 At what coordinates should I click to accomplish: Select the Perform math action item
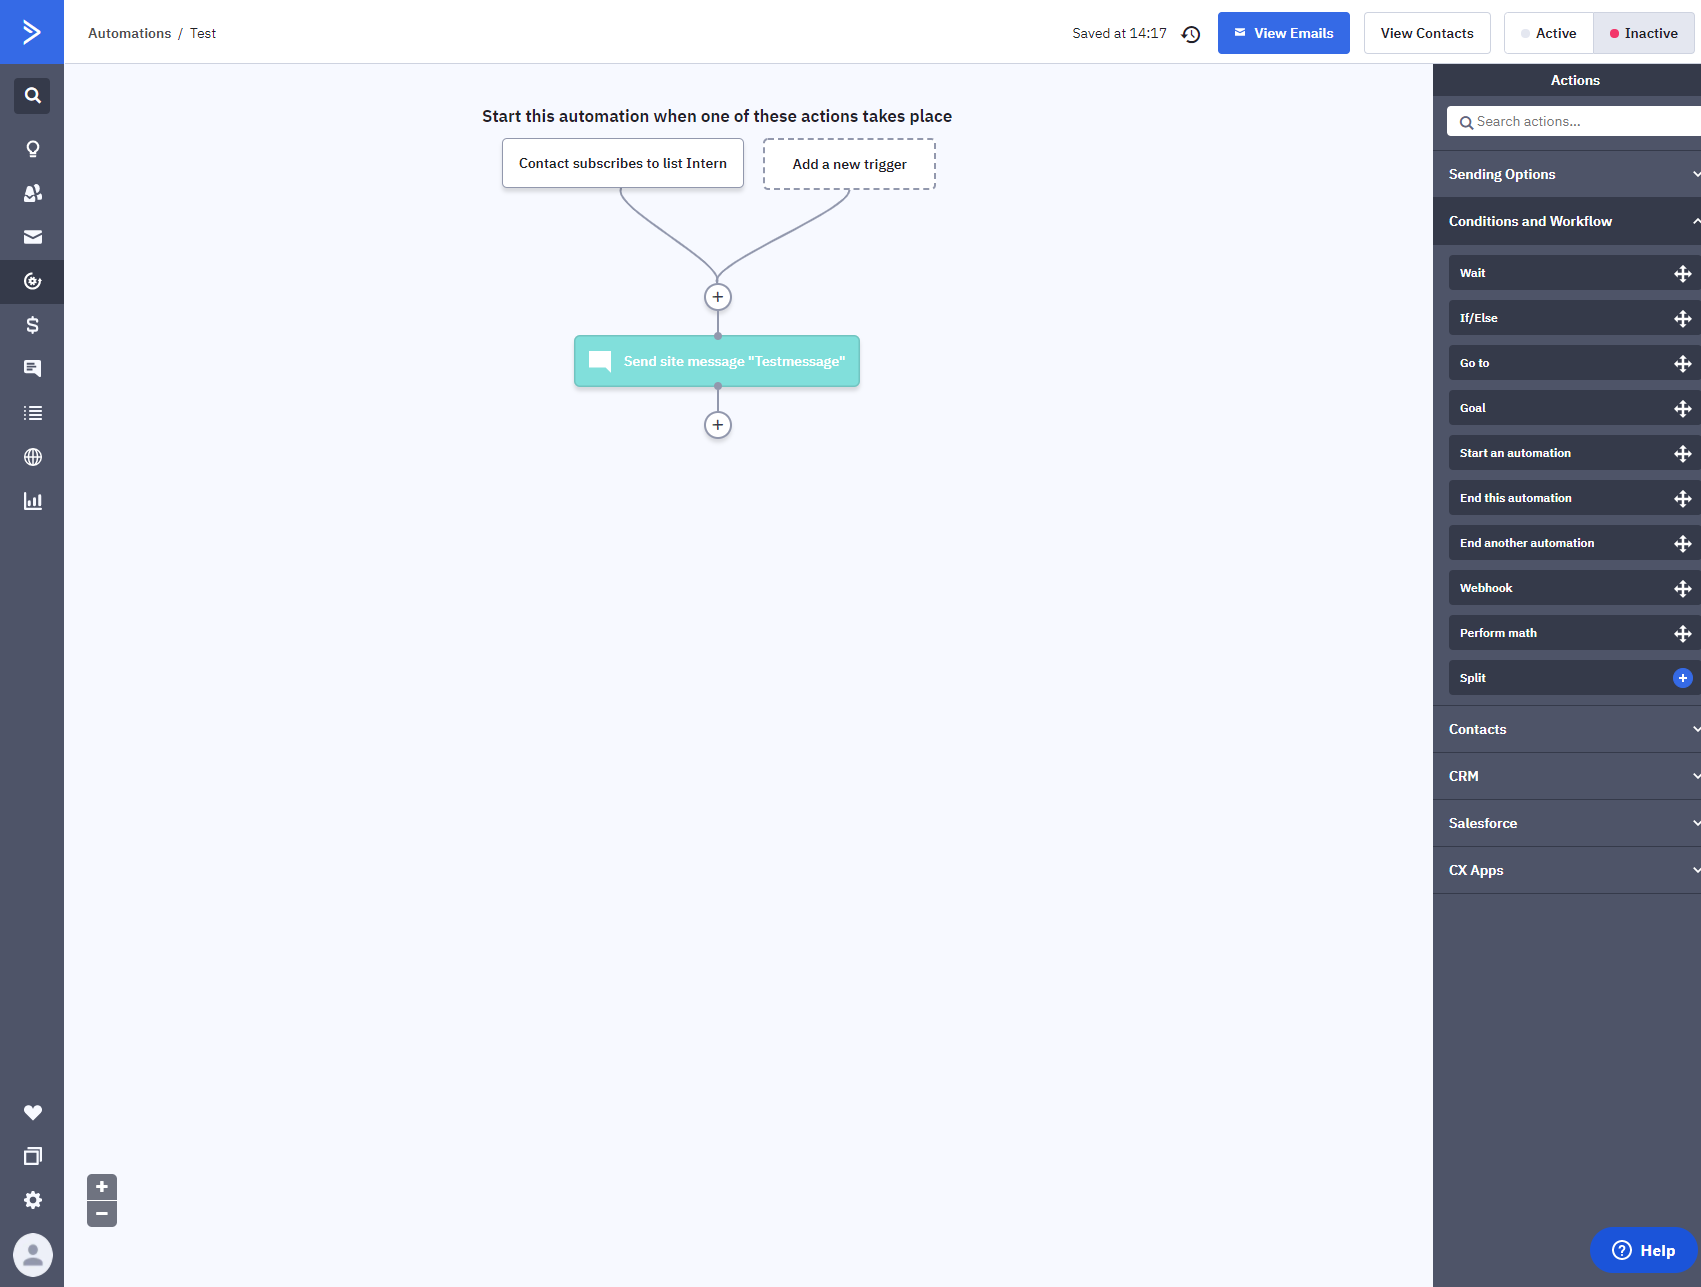click(x=1574, y=633)
